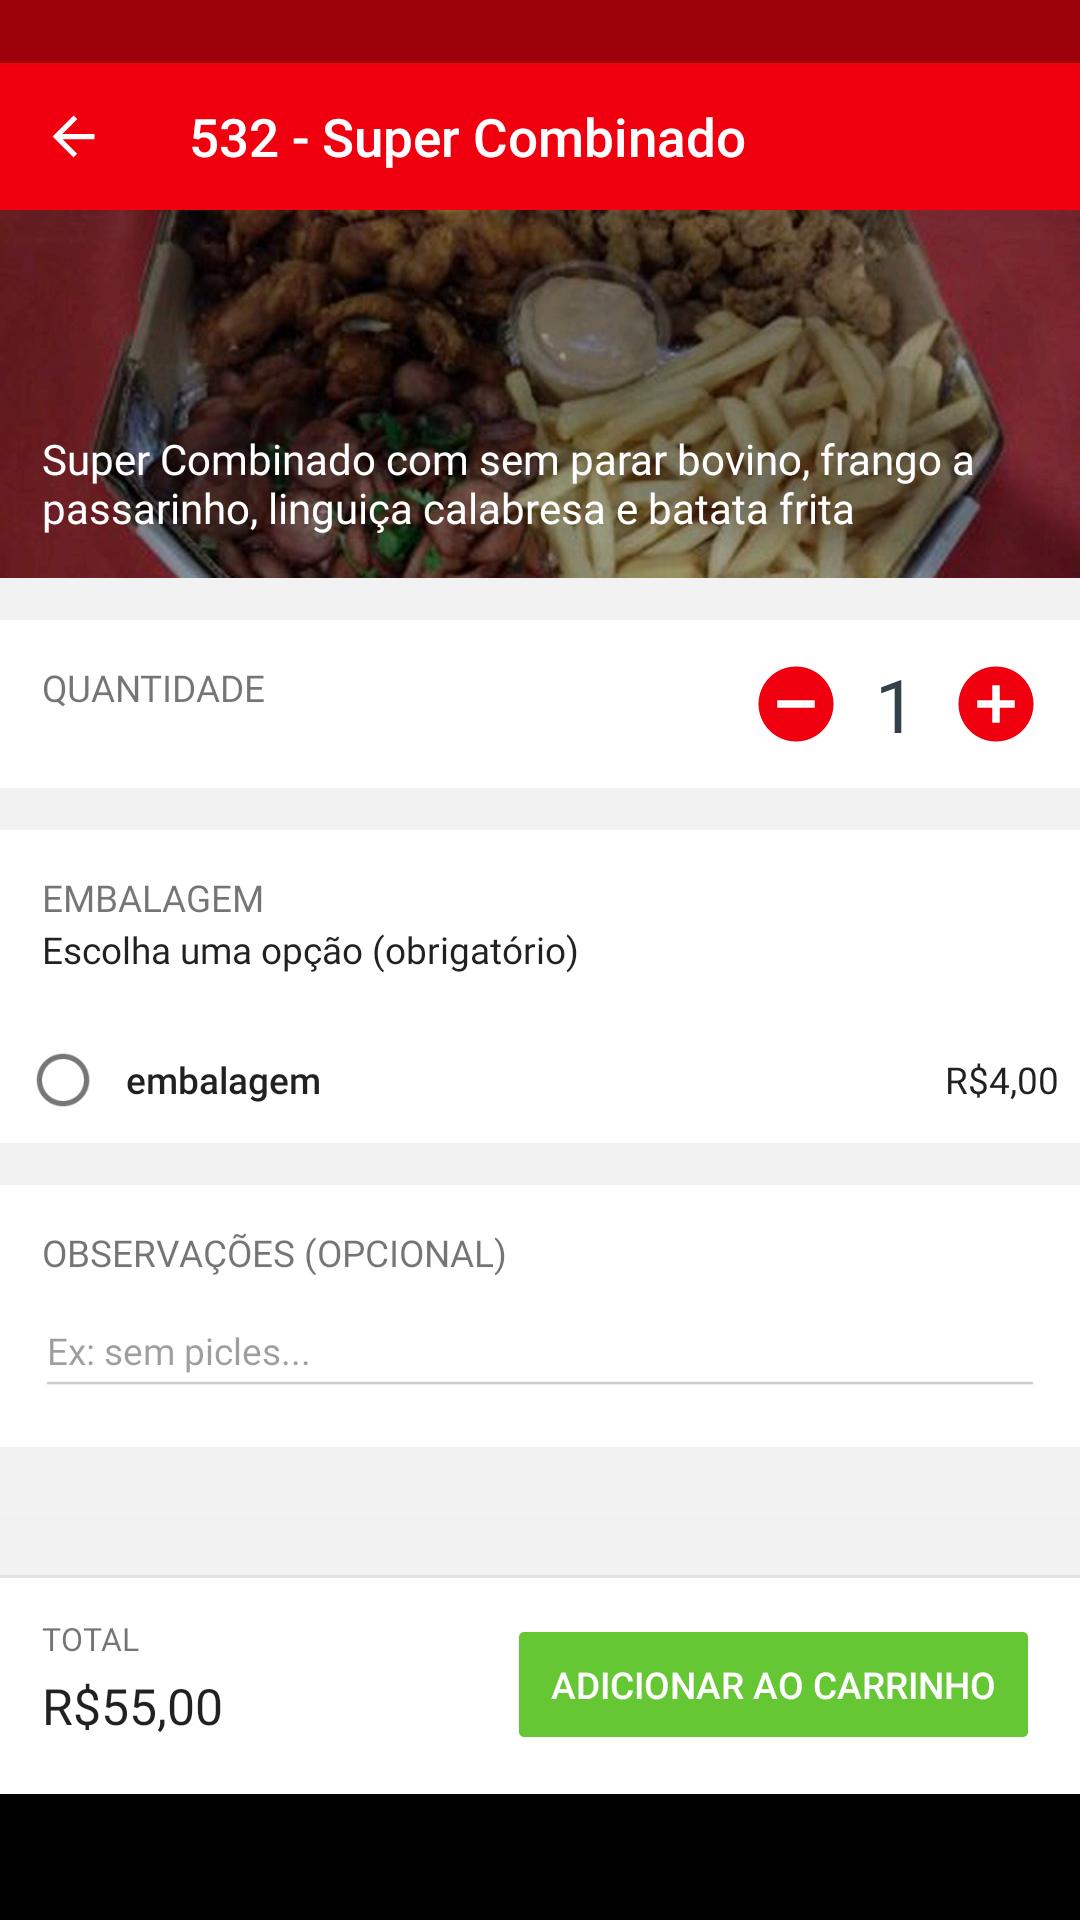Tap the embalagem option label
The height and width of the screenshot is (1920, 1080).
click(223, 1081)
